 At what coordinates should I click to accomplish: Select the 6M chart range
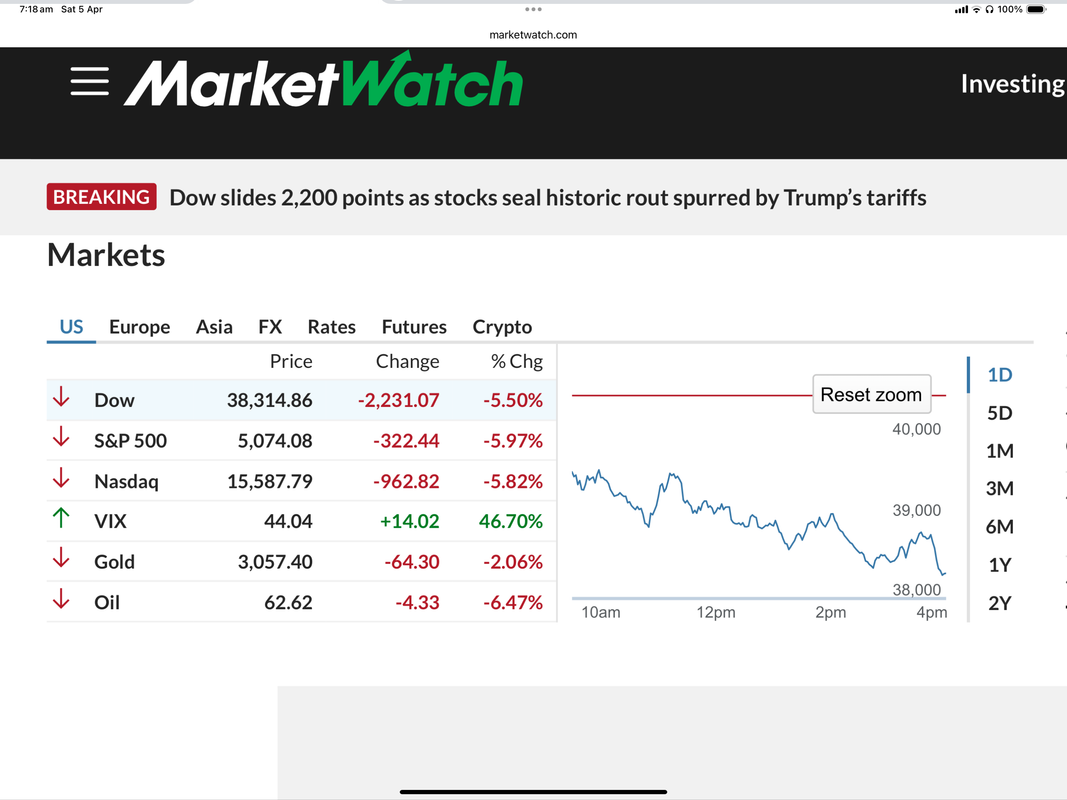pos(1000,527)
